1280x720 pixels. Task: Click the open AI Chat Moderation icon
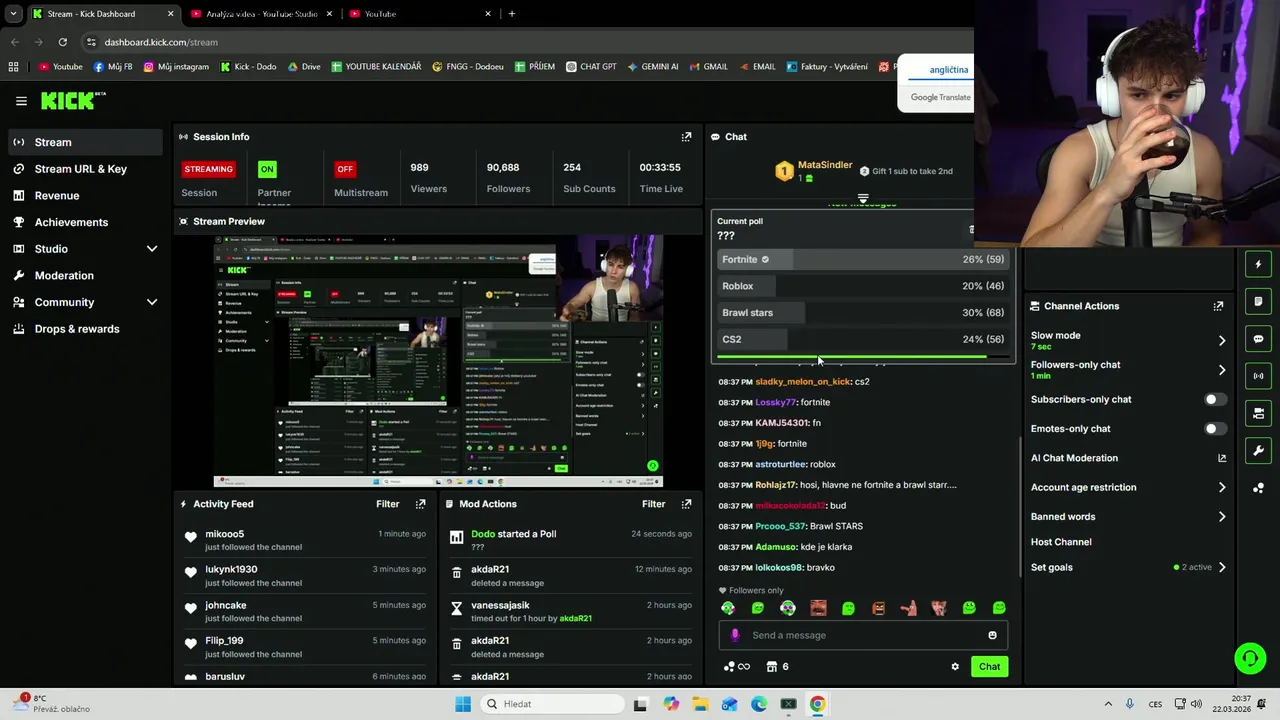pos(1221,458)
